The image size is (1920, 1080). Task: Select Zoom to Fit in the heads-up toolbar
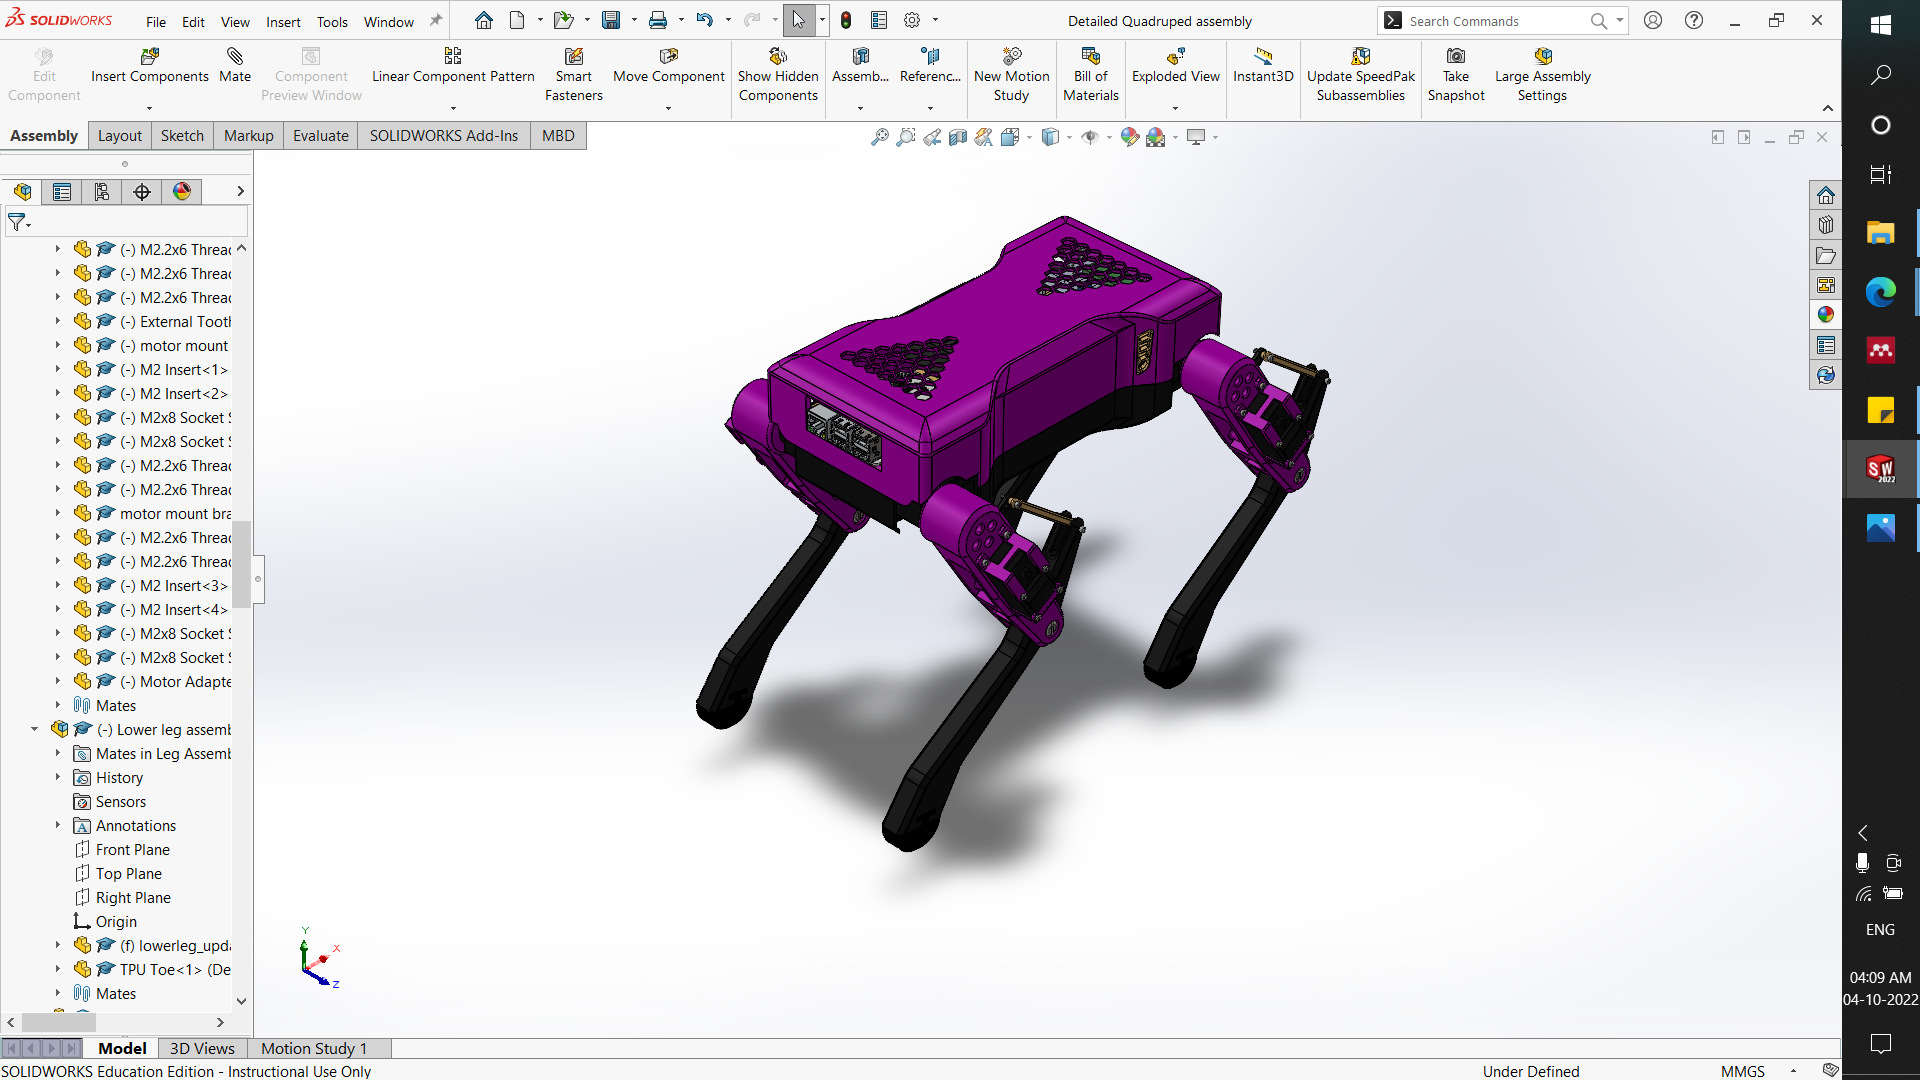879,137
